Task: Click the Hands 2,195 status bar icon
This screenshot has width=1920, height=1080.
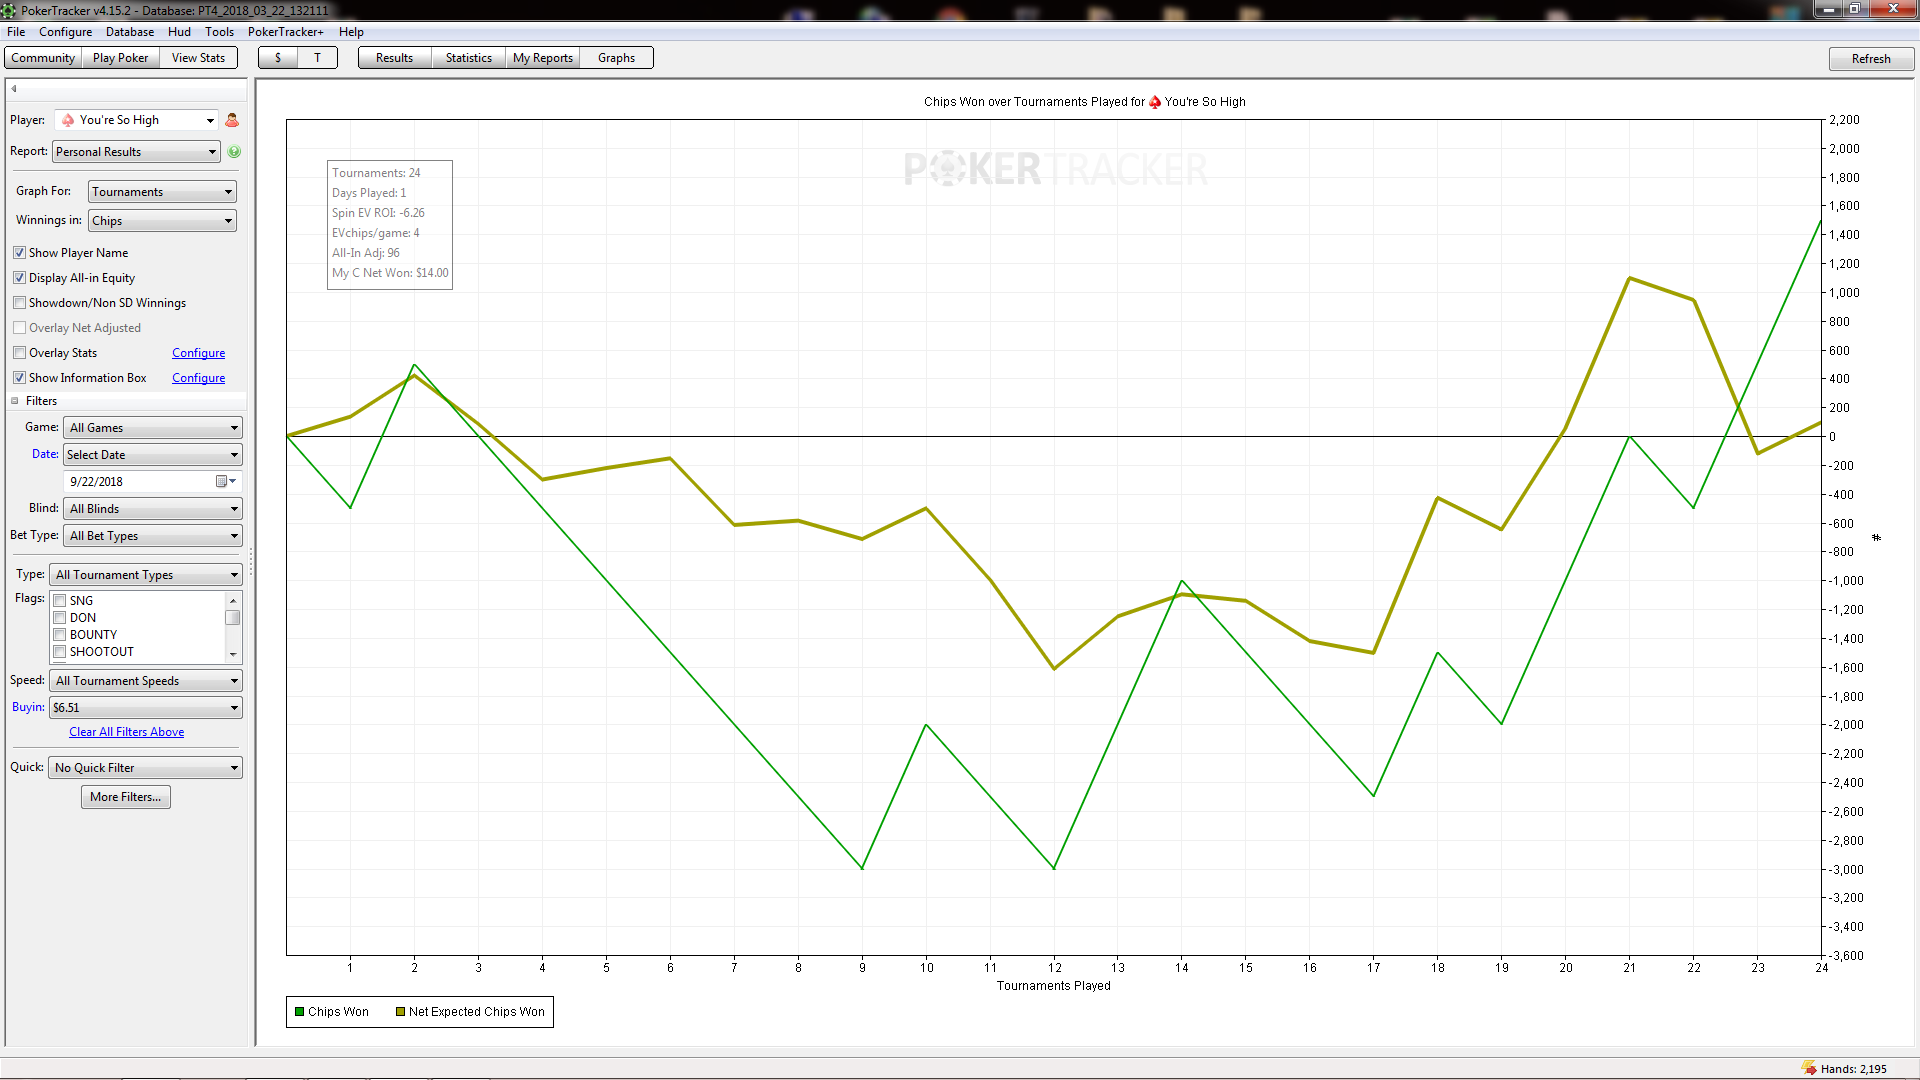Action: click(1809, 1068)
